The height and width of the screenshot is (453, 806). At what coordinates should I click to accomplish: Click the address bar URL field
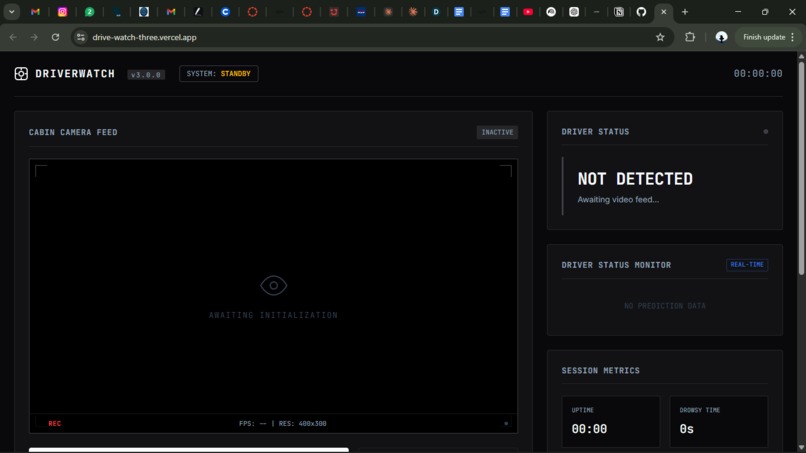click(370, 37)
